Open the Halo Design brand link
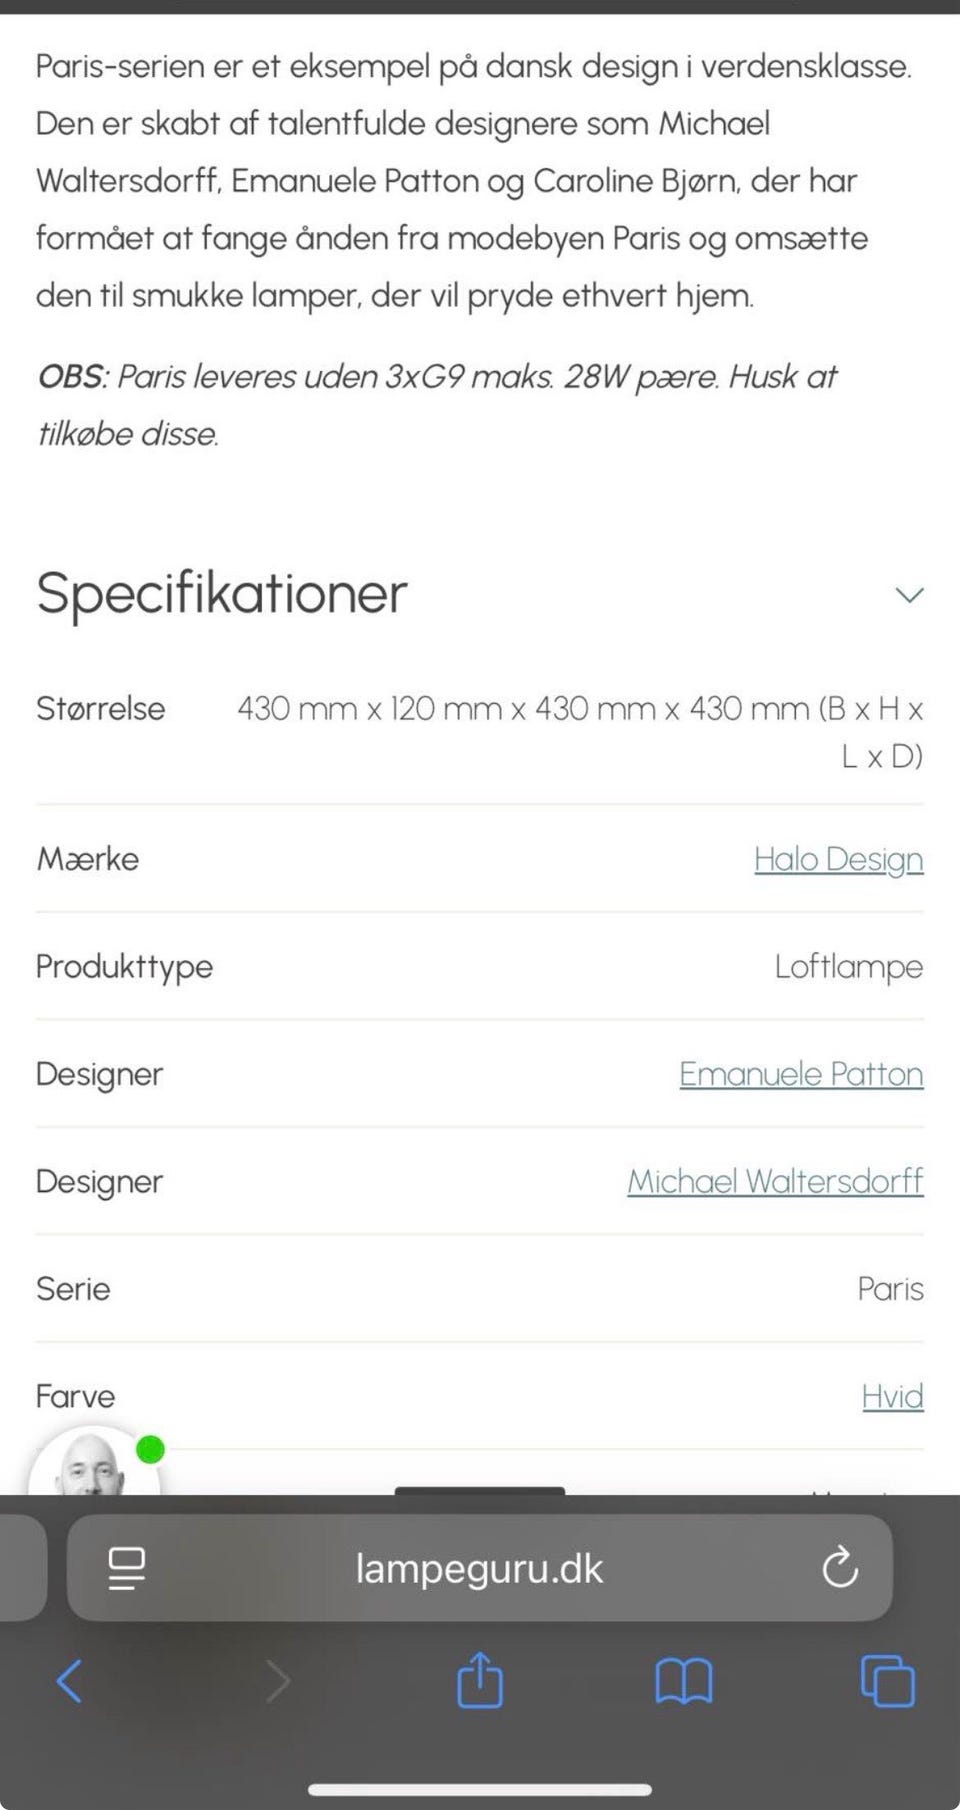The width and height of the screenshot is (960, 1810). click(838, 859)
